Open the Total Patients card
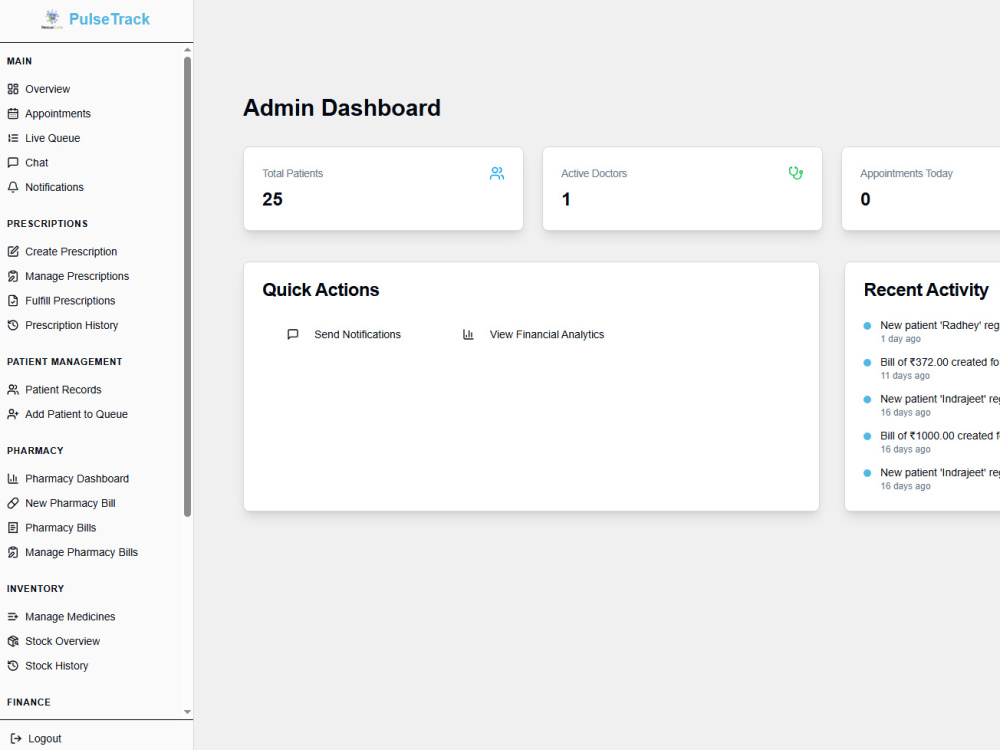 (383, 189)
